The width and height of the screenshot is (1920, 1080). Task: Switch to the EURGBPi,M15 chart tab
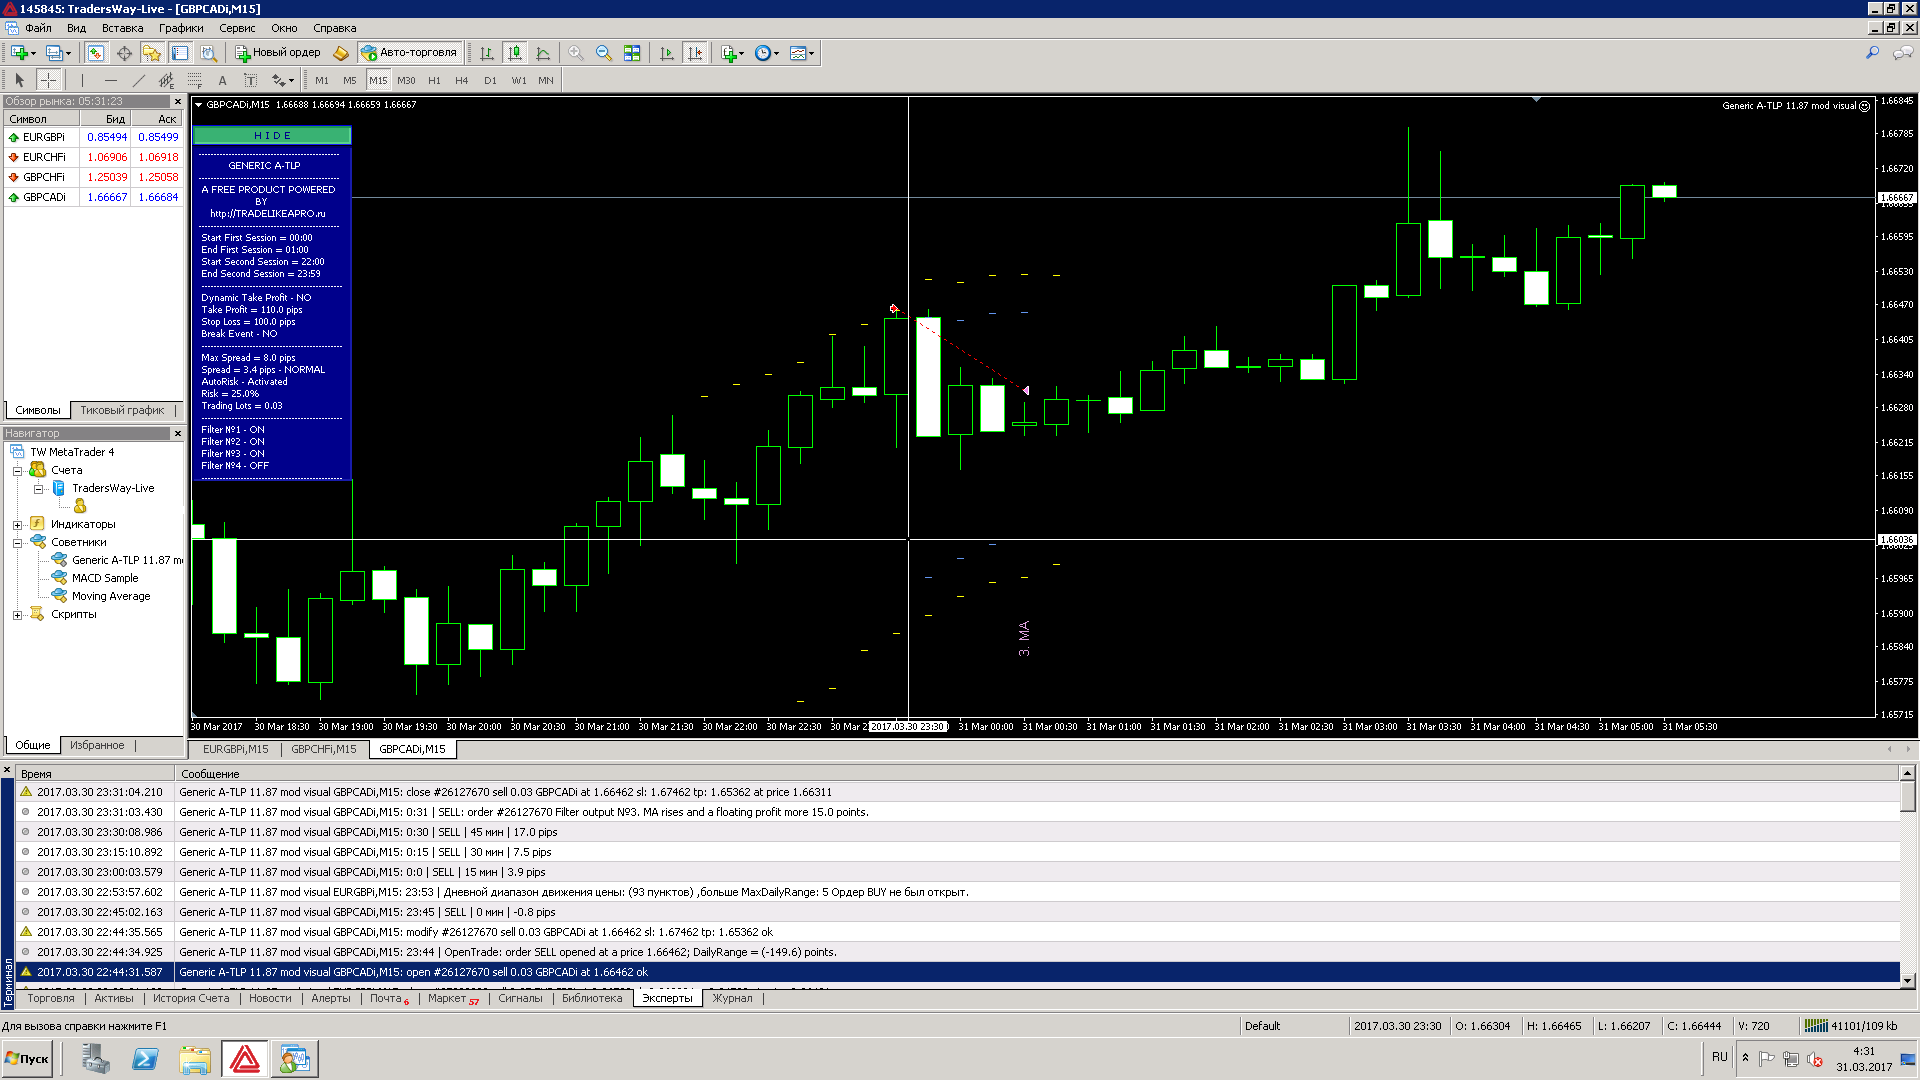coord(235,749)
